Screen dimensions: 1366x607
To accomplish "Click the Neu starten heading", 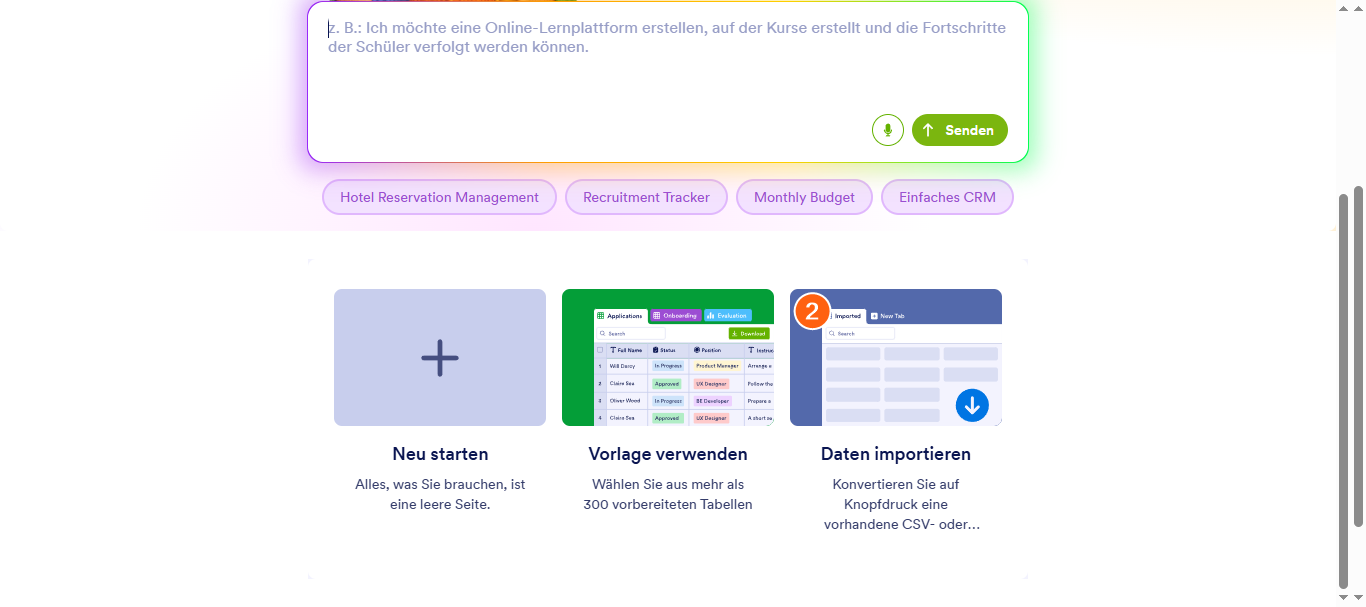I will [x=440, y=454].
